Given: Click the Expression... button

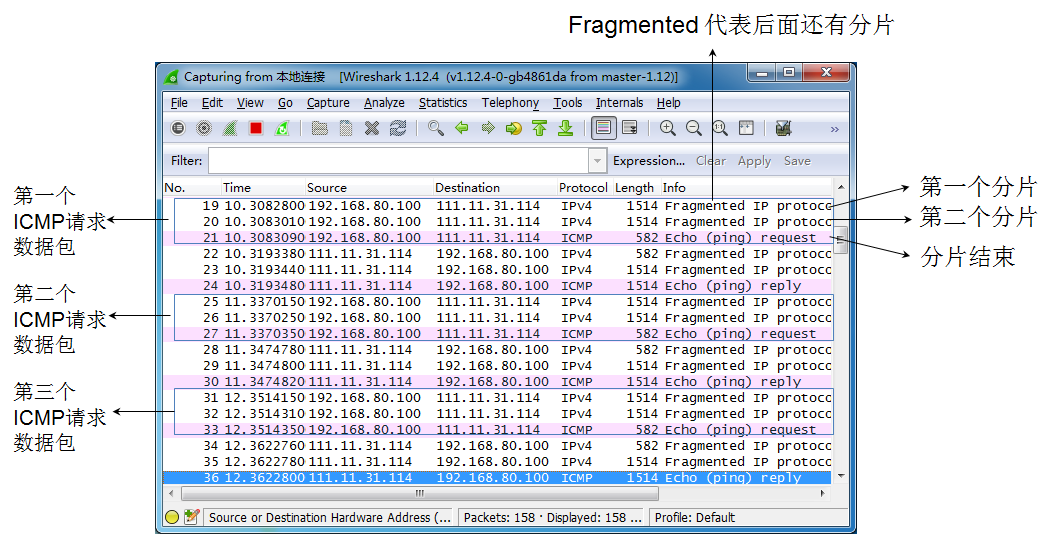Looking at the screenshot, I should 649,161.
